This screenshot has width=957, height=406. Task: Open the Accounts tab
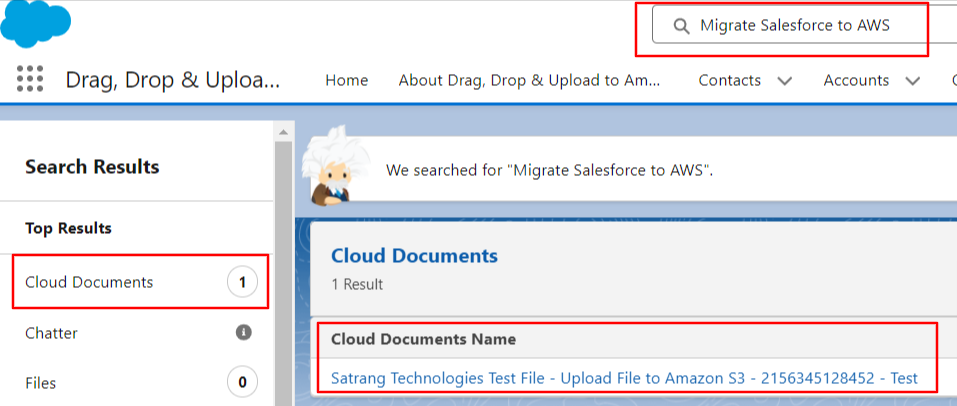[856, 80]
